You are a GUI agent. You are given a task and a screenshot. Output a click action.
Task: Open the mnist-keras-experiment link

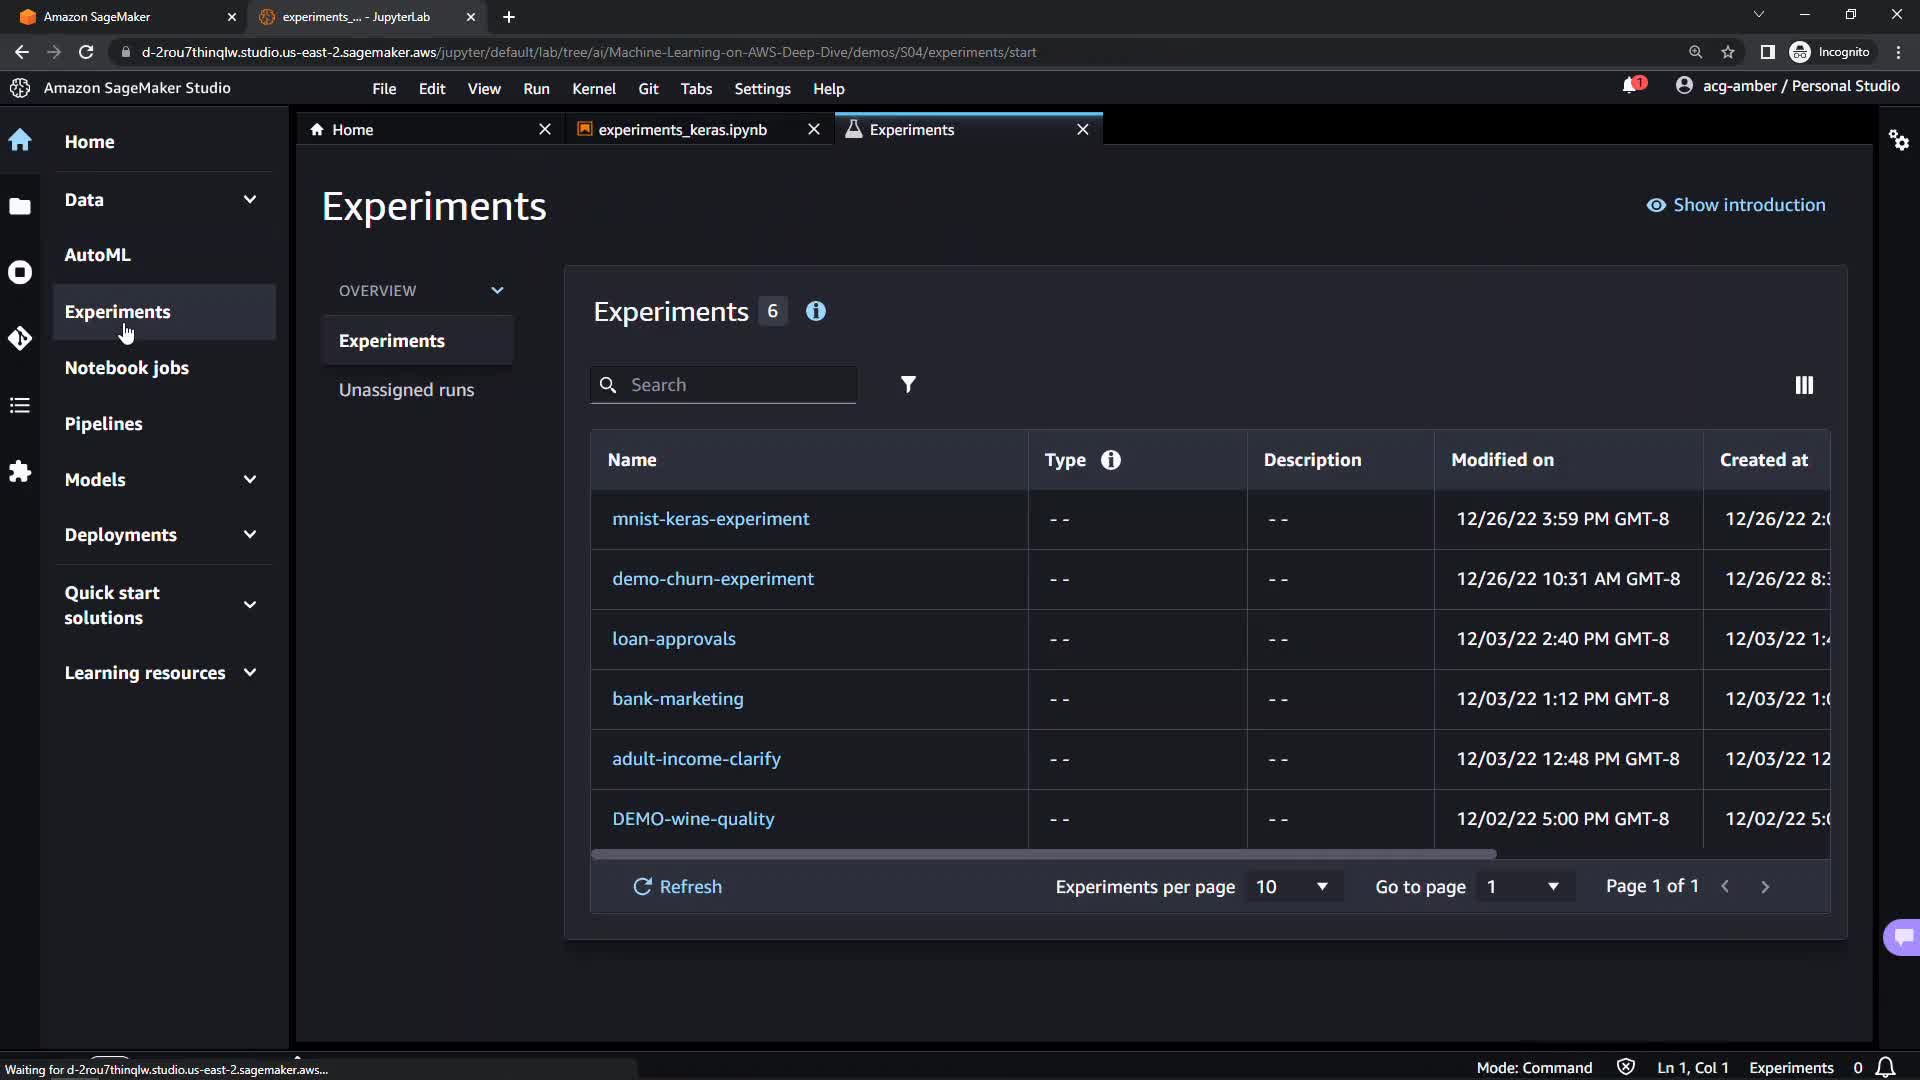710,519
